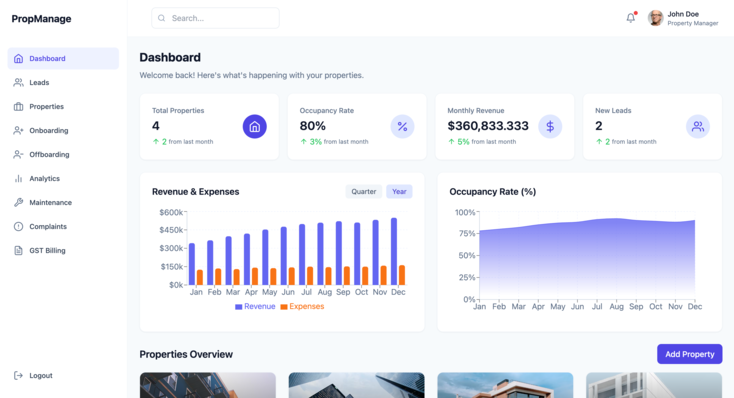This screenshot has width=734, height=398.
Task: Click the Complaints alert circle icon
Action: pyautogui.click(x=18, y=227)
